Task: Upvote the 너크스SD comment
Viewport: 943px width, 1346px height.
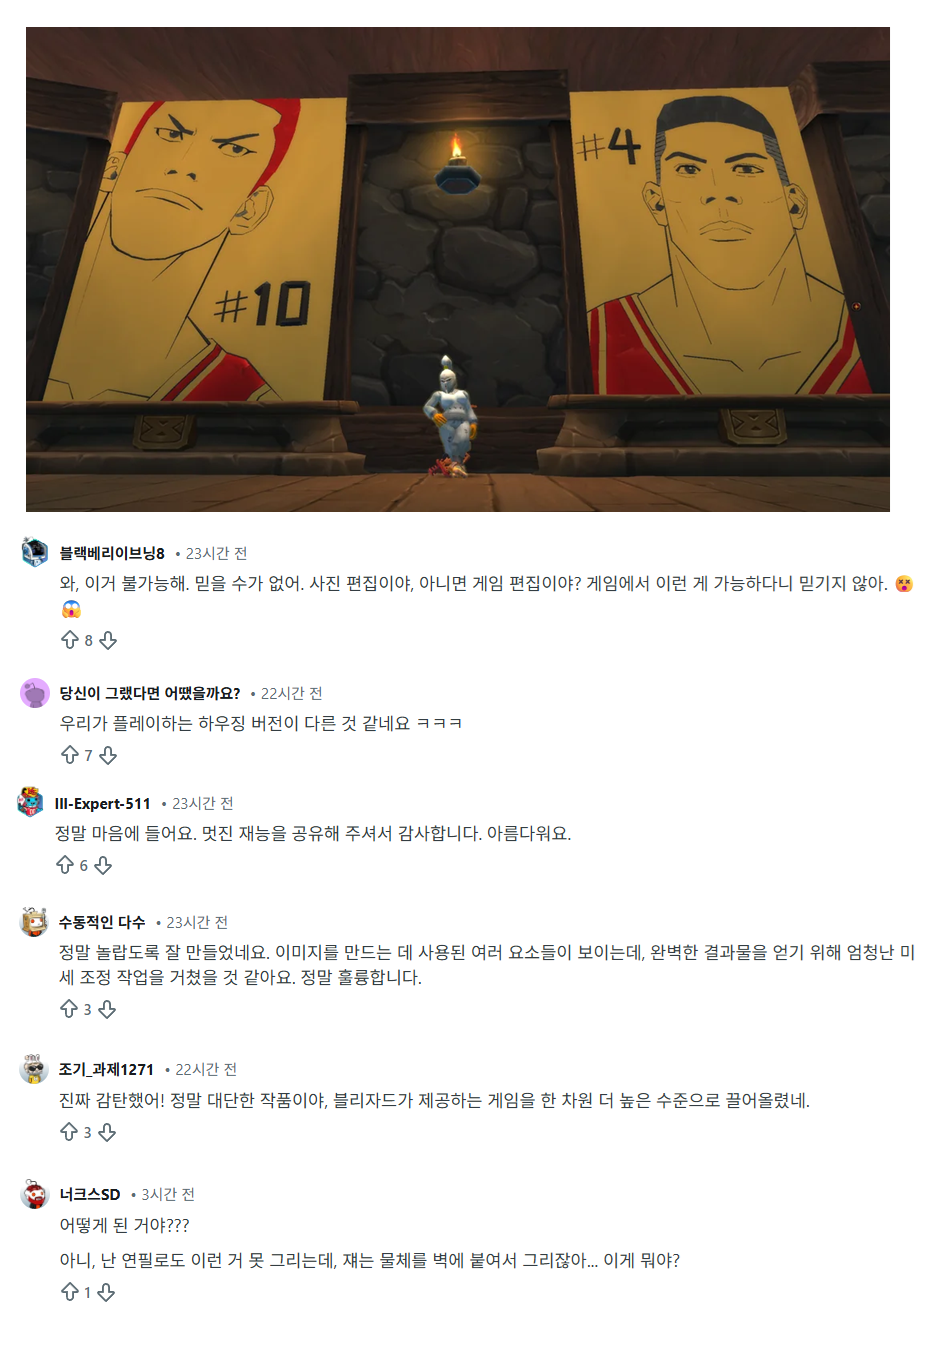Action: [70, 1292]
